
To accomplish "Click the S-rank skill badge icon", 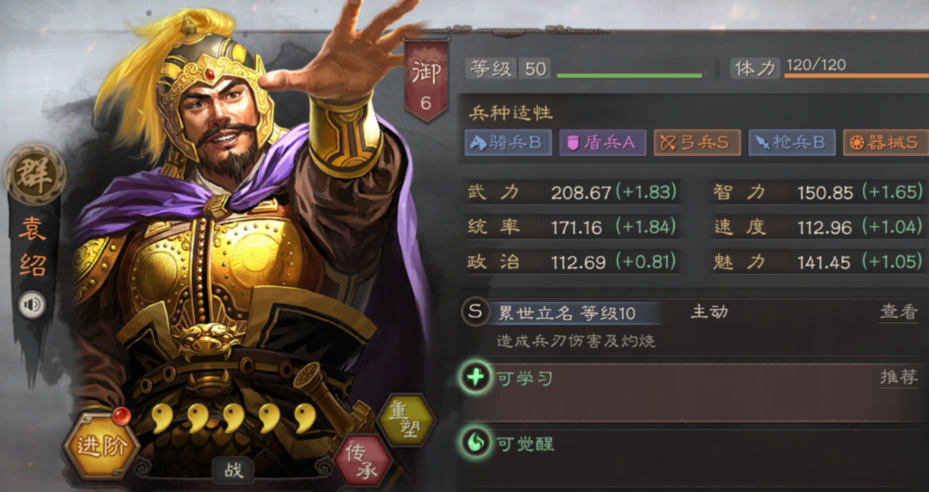I will 475,312.
